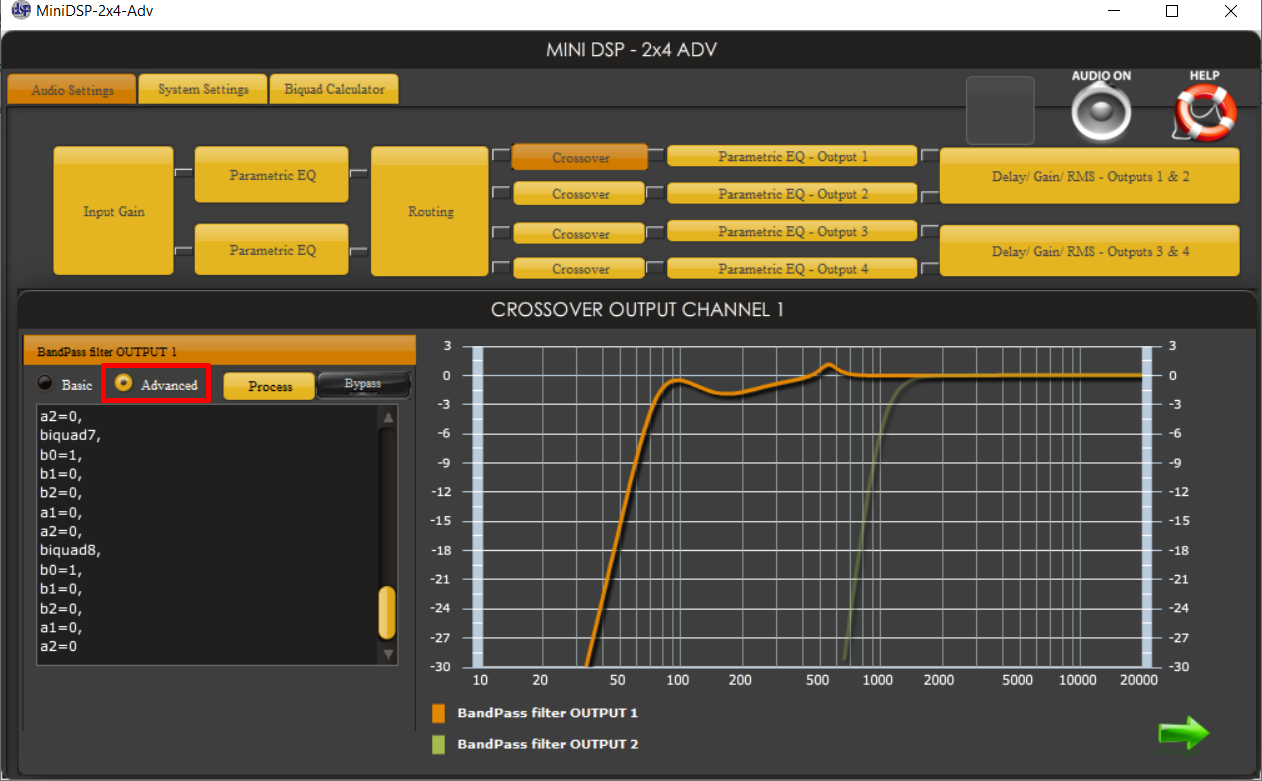
Task: Click the right blue graph boundary slider
Action: click(1147, 507)
